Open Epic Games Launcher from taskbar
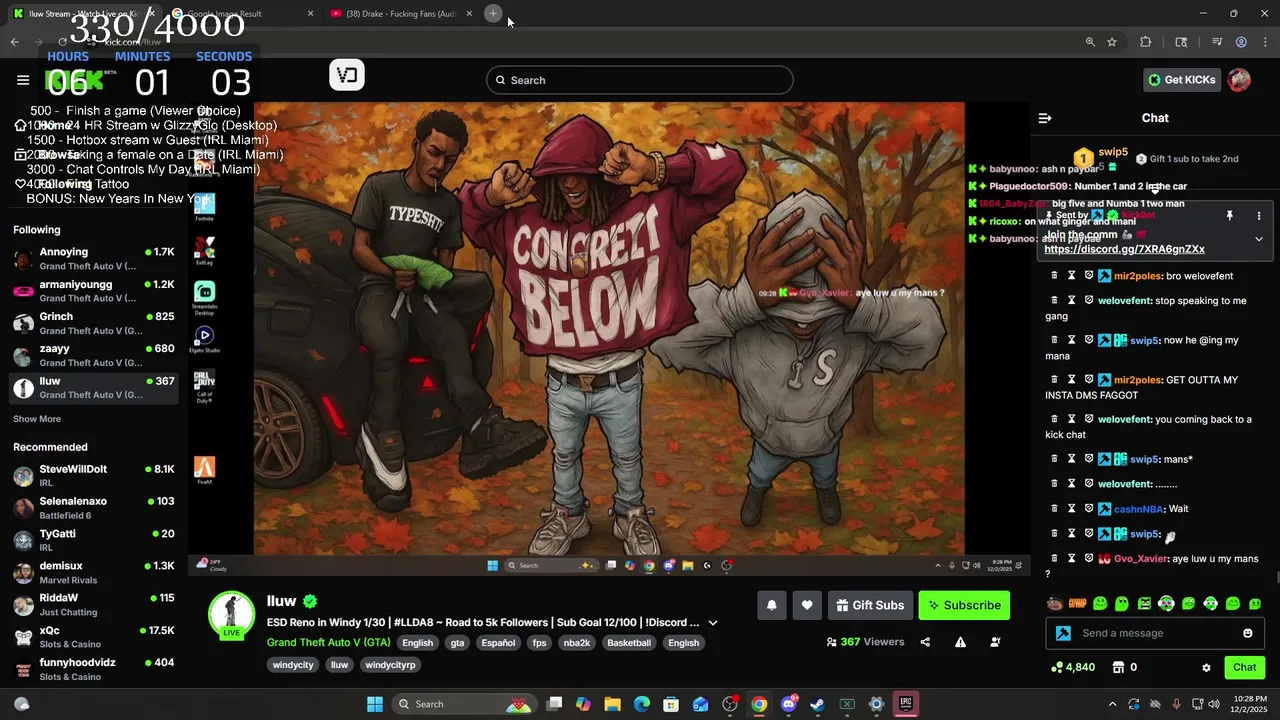 pyautogui.click(x=905, y=704)
